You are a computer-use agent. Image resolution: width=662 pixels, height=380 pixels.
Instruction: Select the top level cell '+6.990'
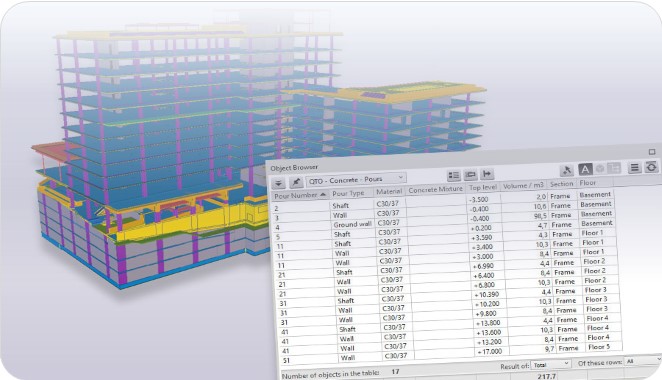pos(483,266)
